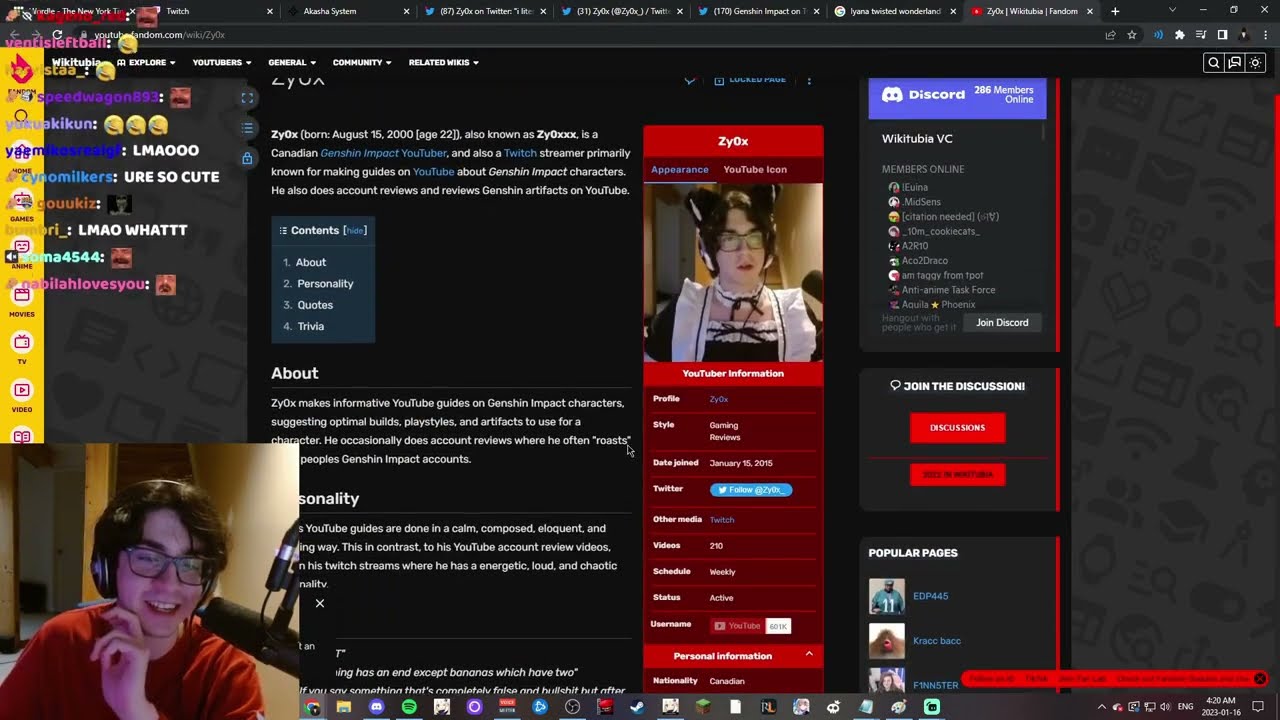
Task: Close the bottom red banner
Action: click(x=1260, y=679)
